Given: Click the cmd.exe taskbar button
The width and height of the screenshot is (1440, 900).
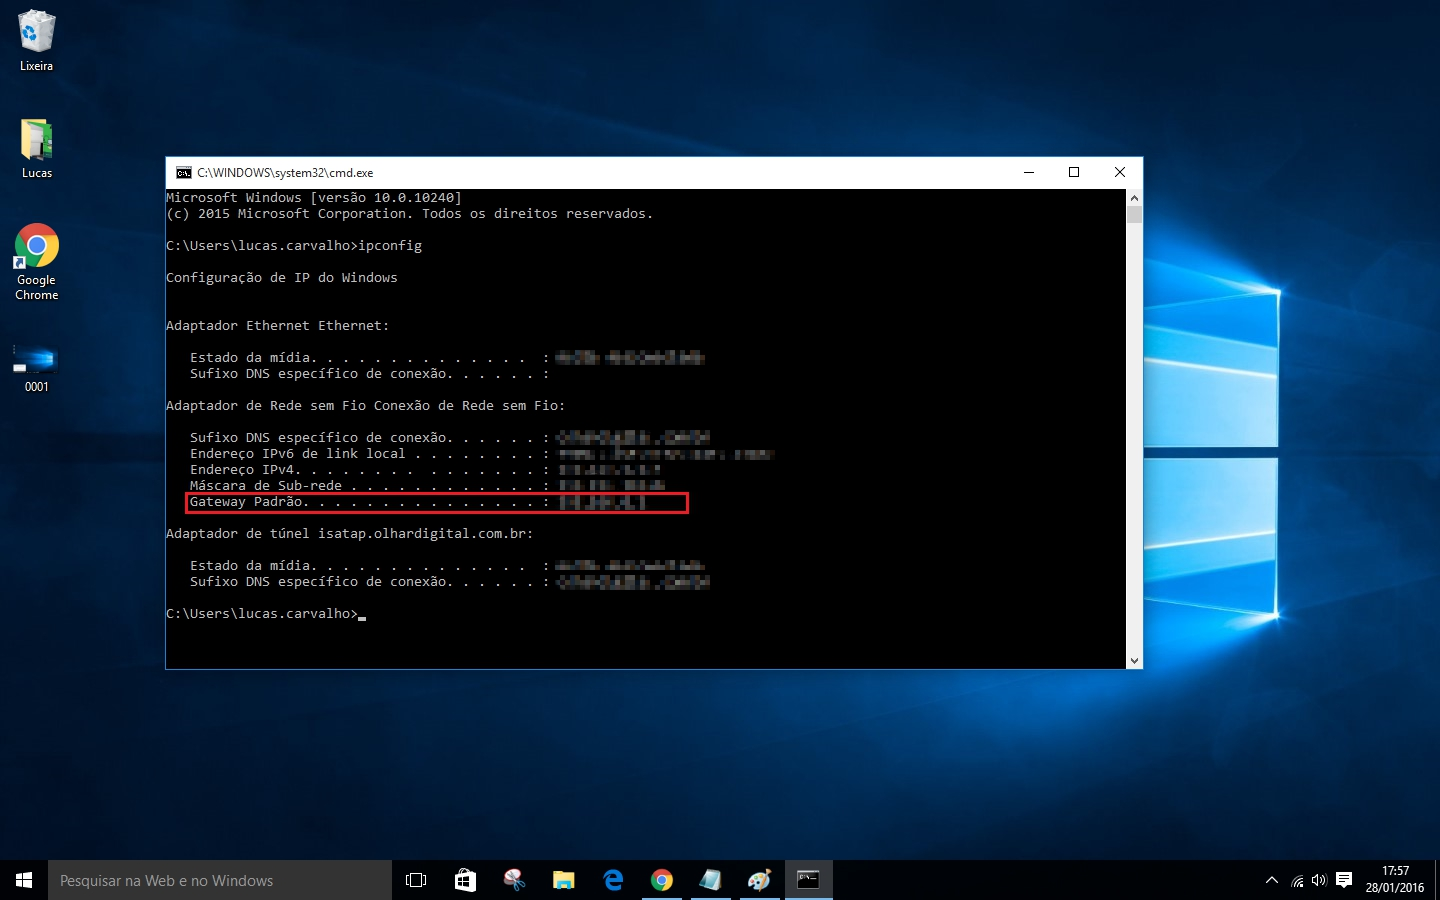Looking at the screenshot, I should [x=808, y=880].
